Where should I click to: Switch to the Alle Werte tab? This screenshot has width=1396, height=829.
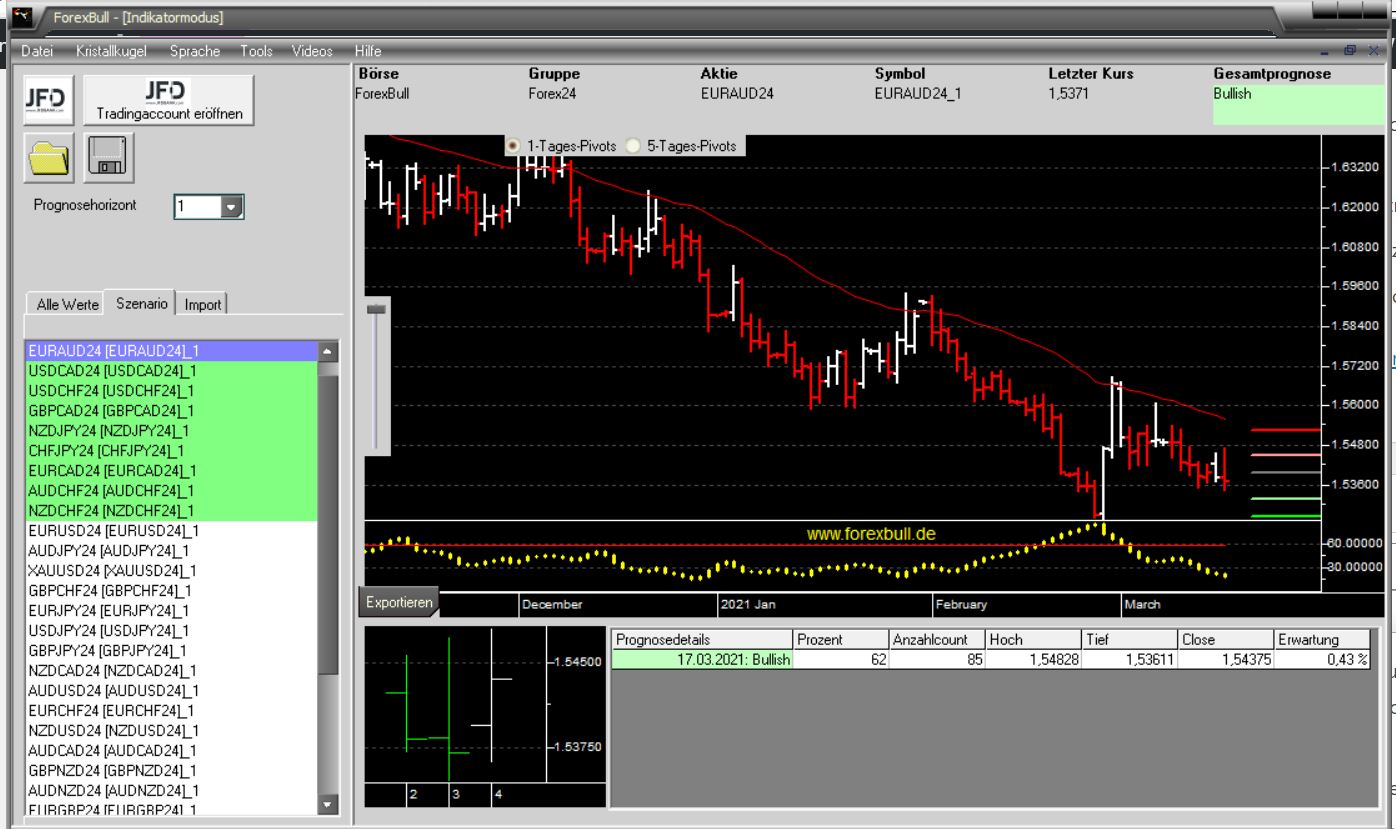pos(67,304)
